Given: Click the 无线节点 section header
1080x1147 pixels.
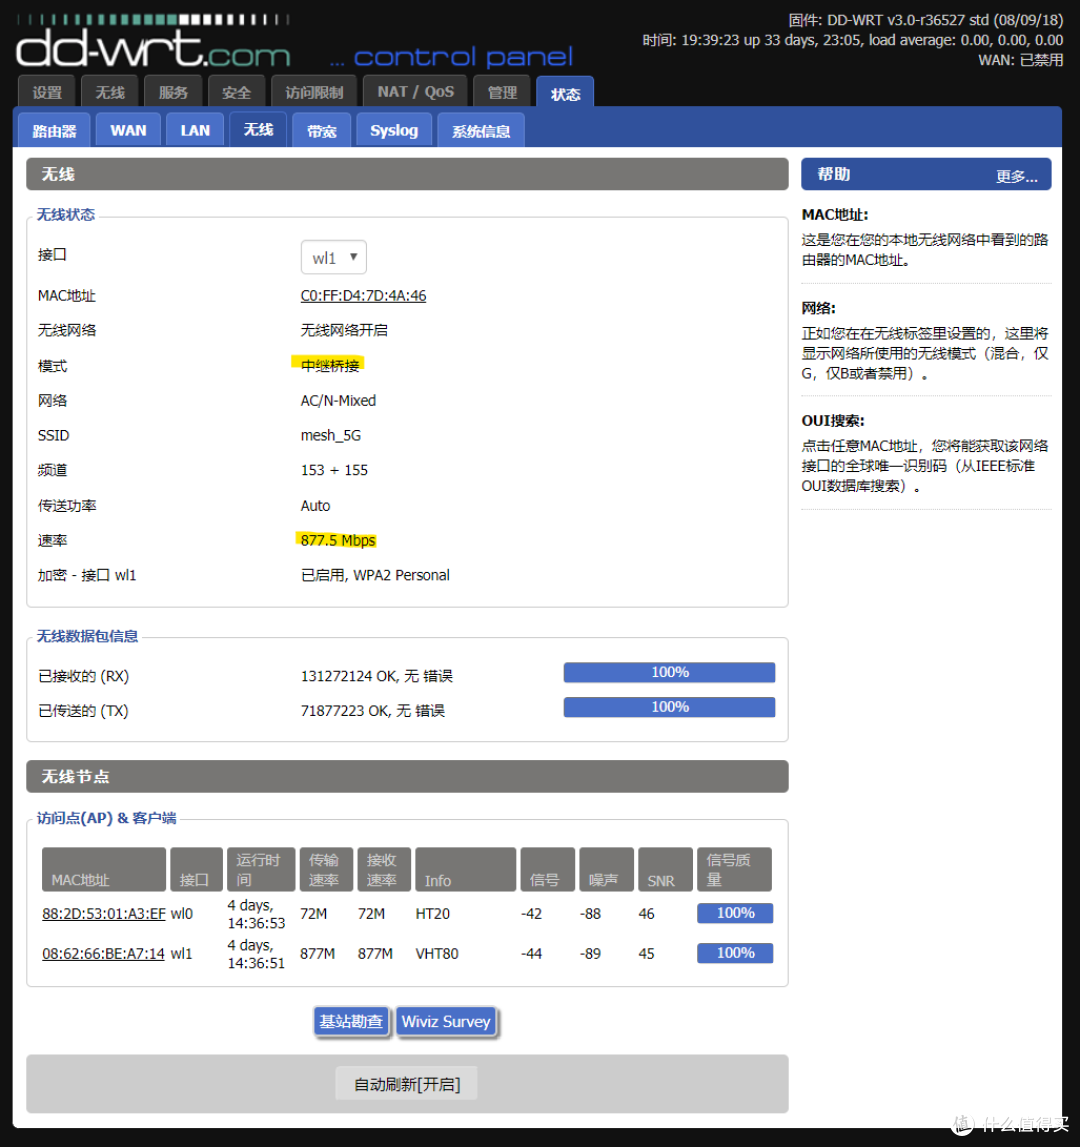Looking at the screenshot, I should [407, 776].
